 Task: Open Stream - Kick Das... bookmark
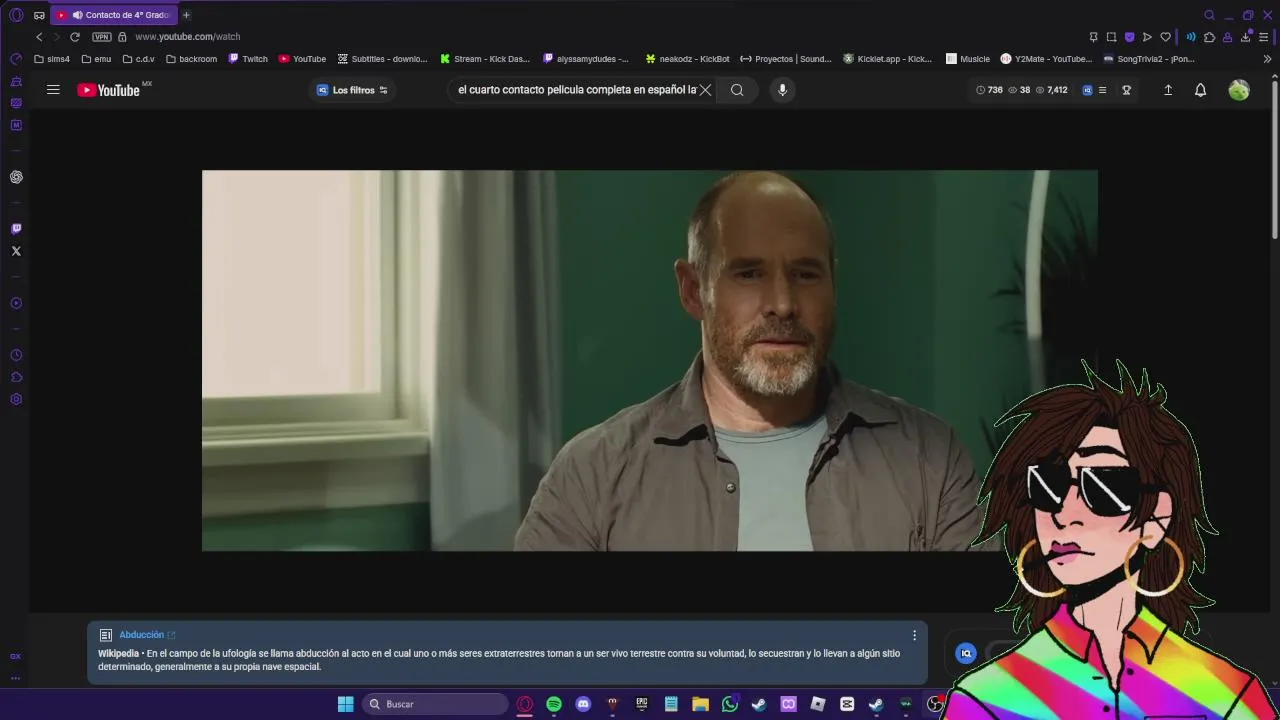[x=485, y=59]
